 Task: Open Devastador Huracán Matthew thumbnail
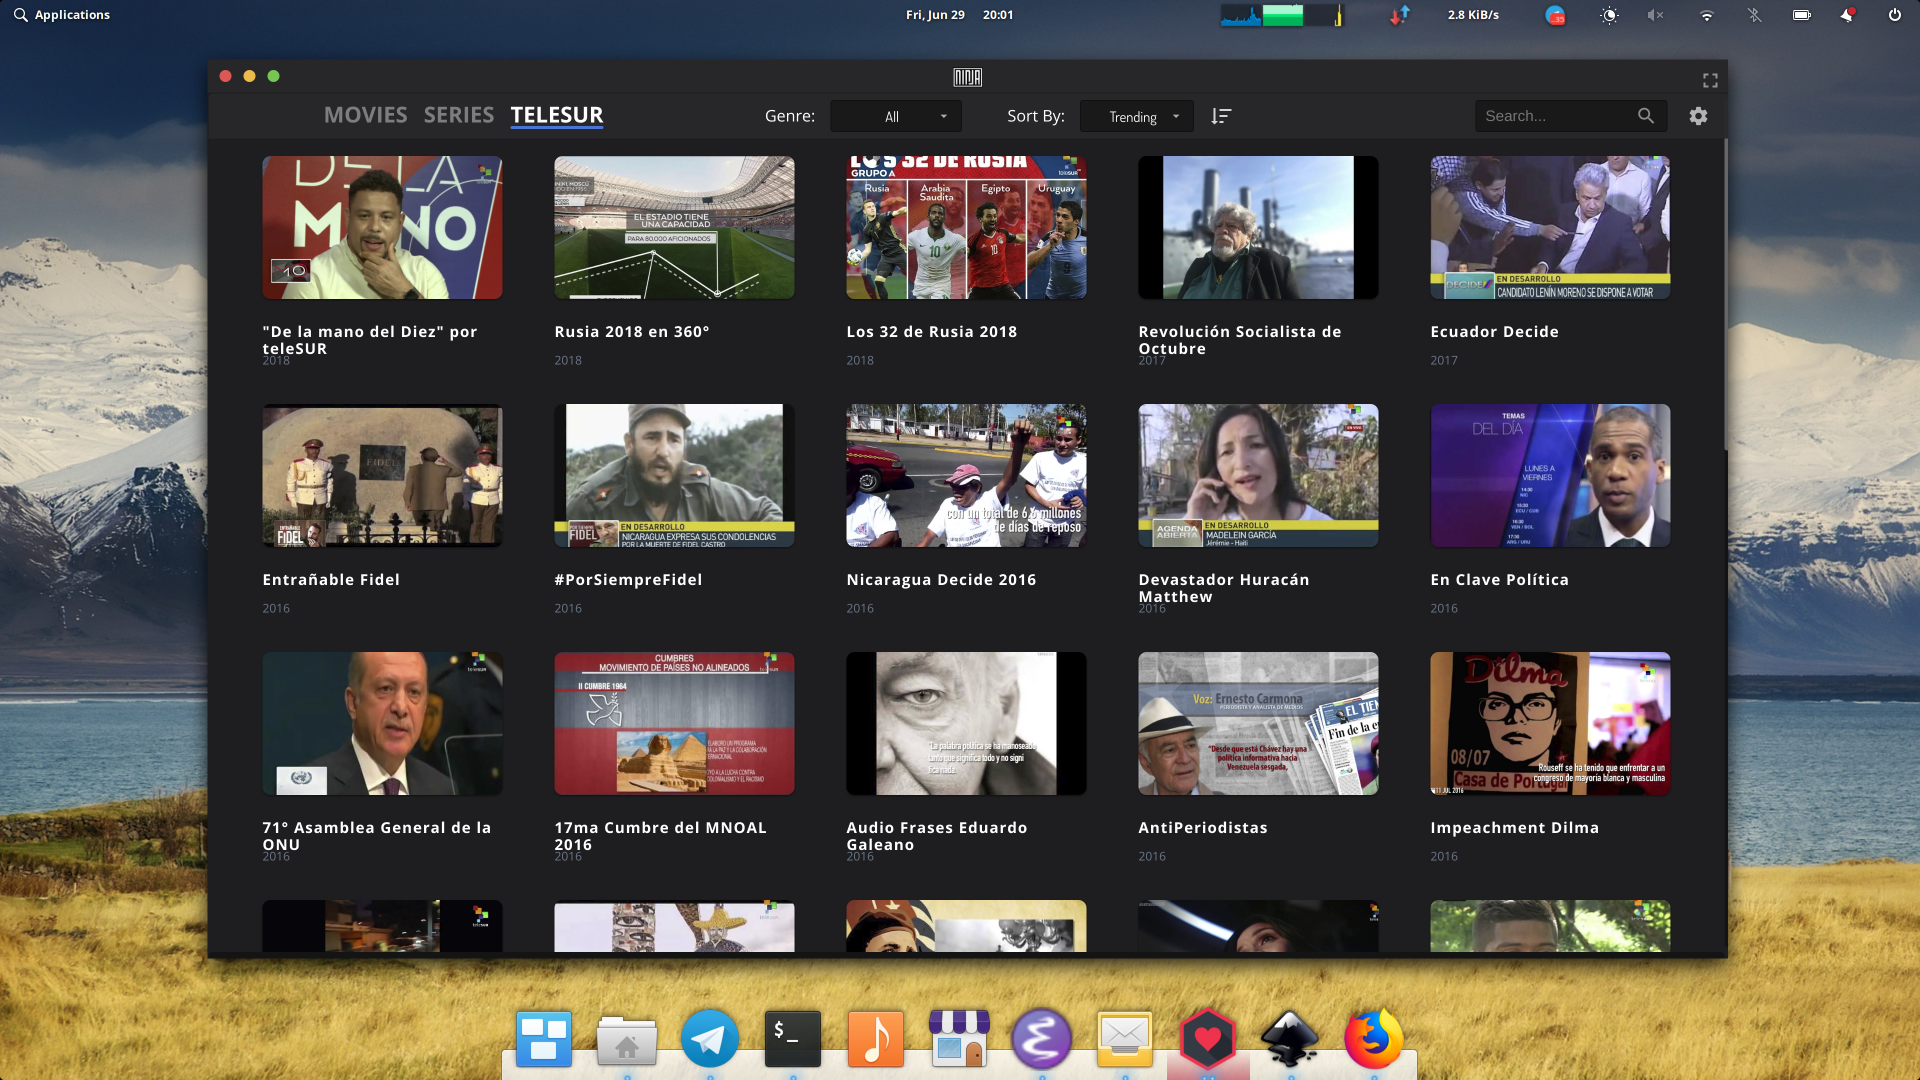pyautogui.click(x=1258, y=475)
